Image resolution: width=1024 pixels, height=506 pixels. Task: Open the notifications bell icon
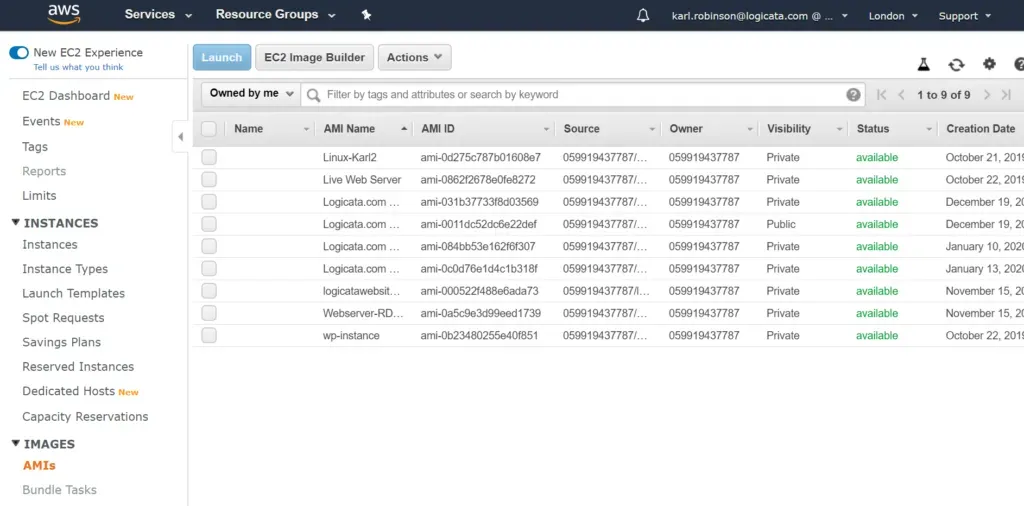[643, 16]
